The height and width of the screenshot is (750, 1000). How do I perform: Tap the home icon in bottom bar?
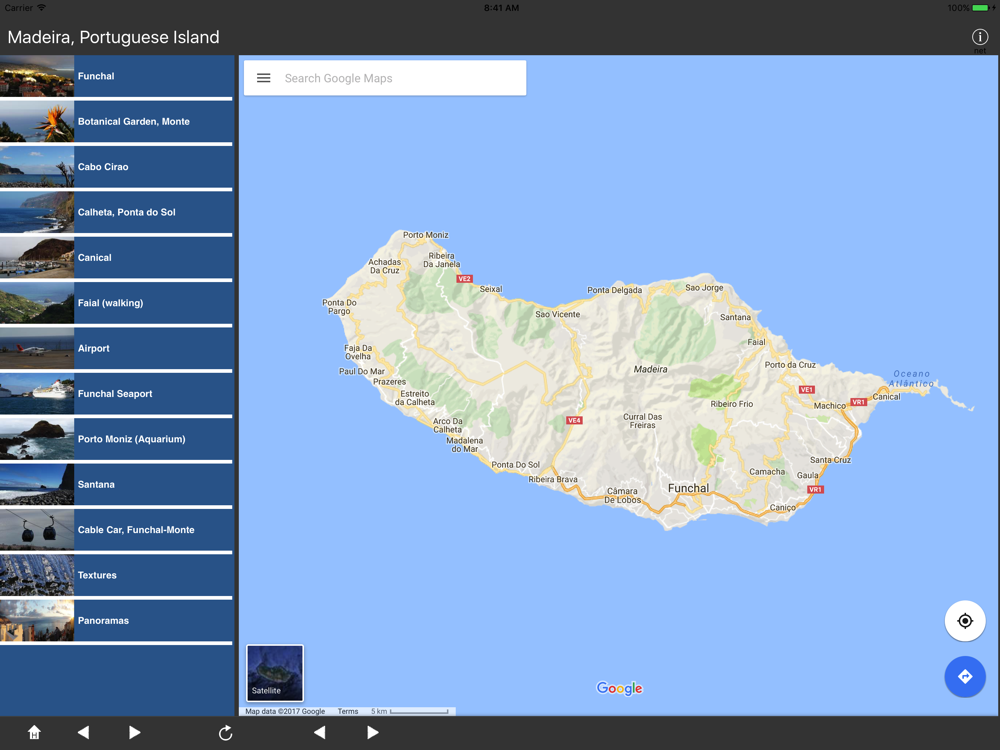click(34, 733)
